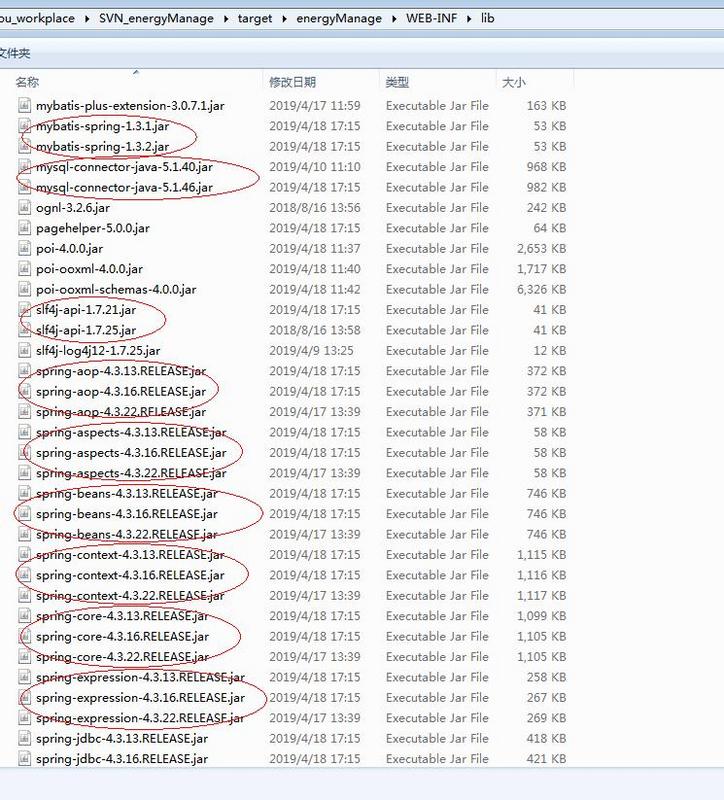The width and height of the screenshot is (724, 800).
Task: Click the 421 KB size of spring-jdbc-4.3.16
Action: point(546,759)
